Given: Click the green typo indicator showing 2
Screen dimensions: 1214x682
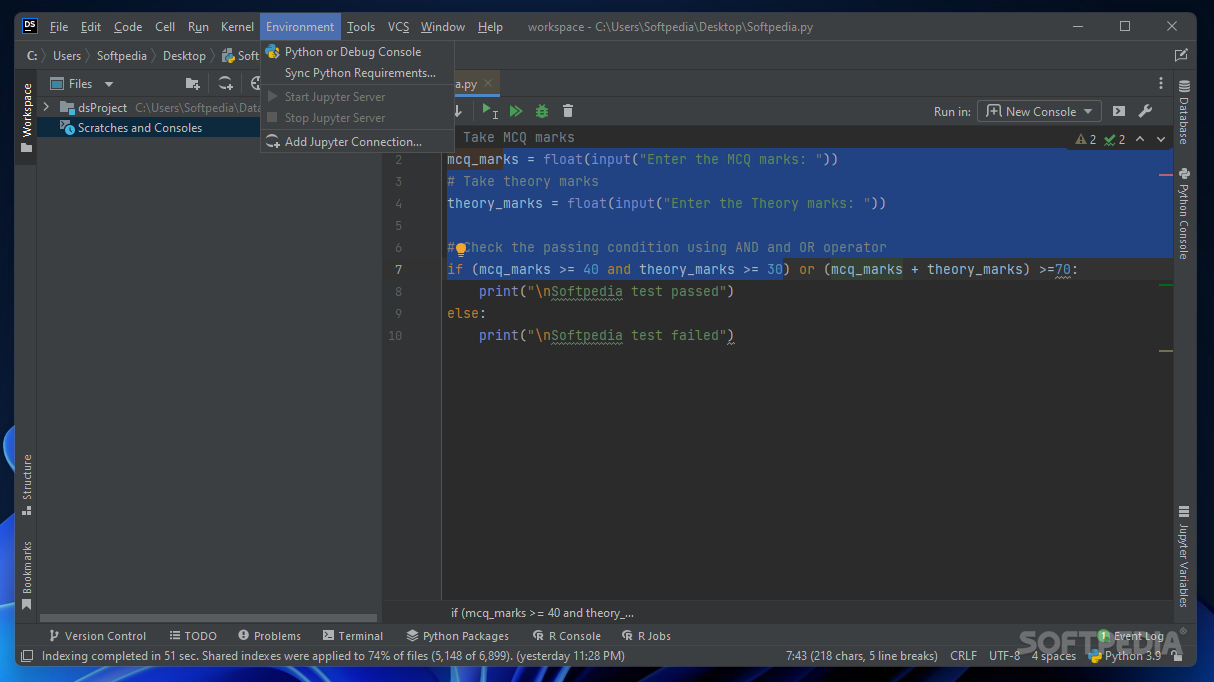Looking at the screenshot, I should (x=1115, y=140).
